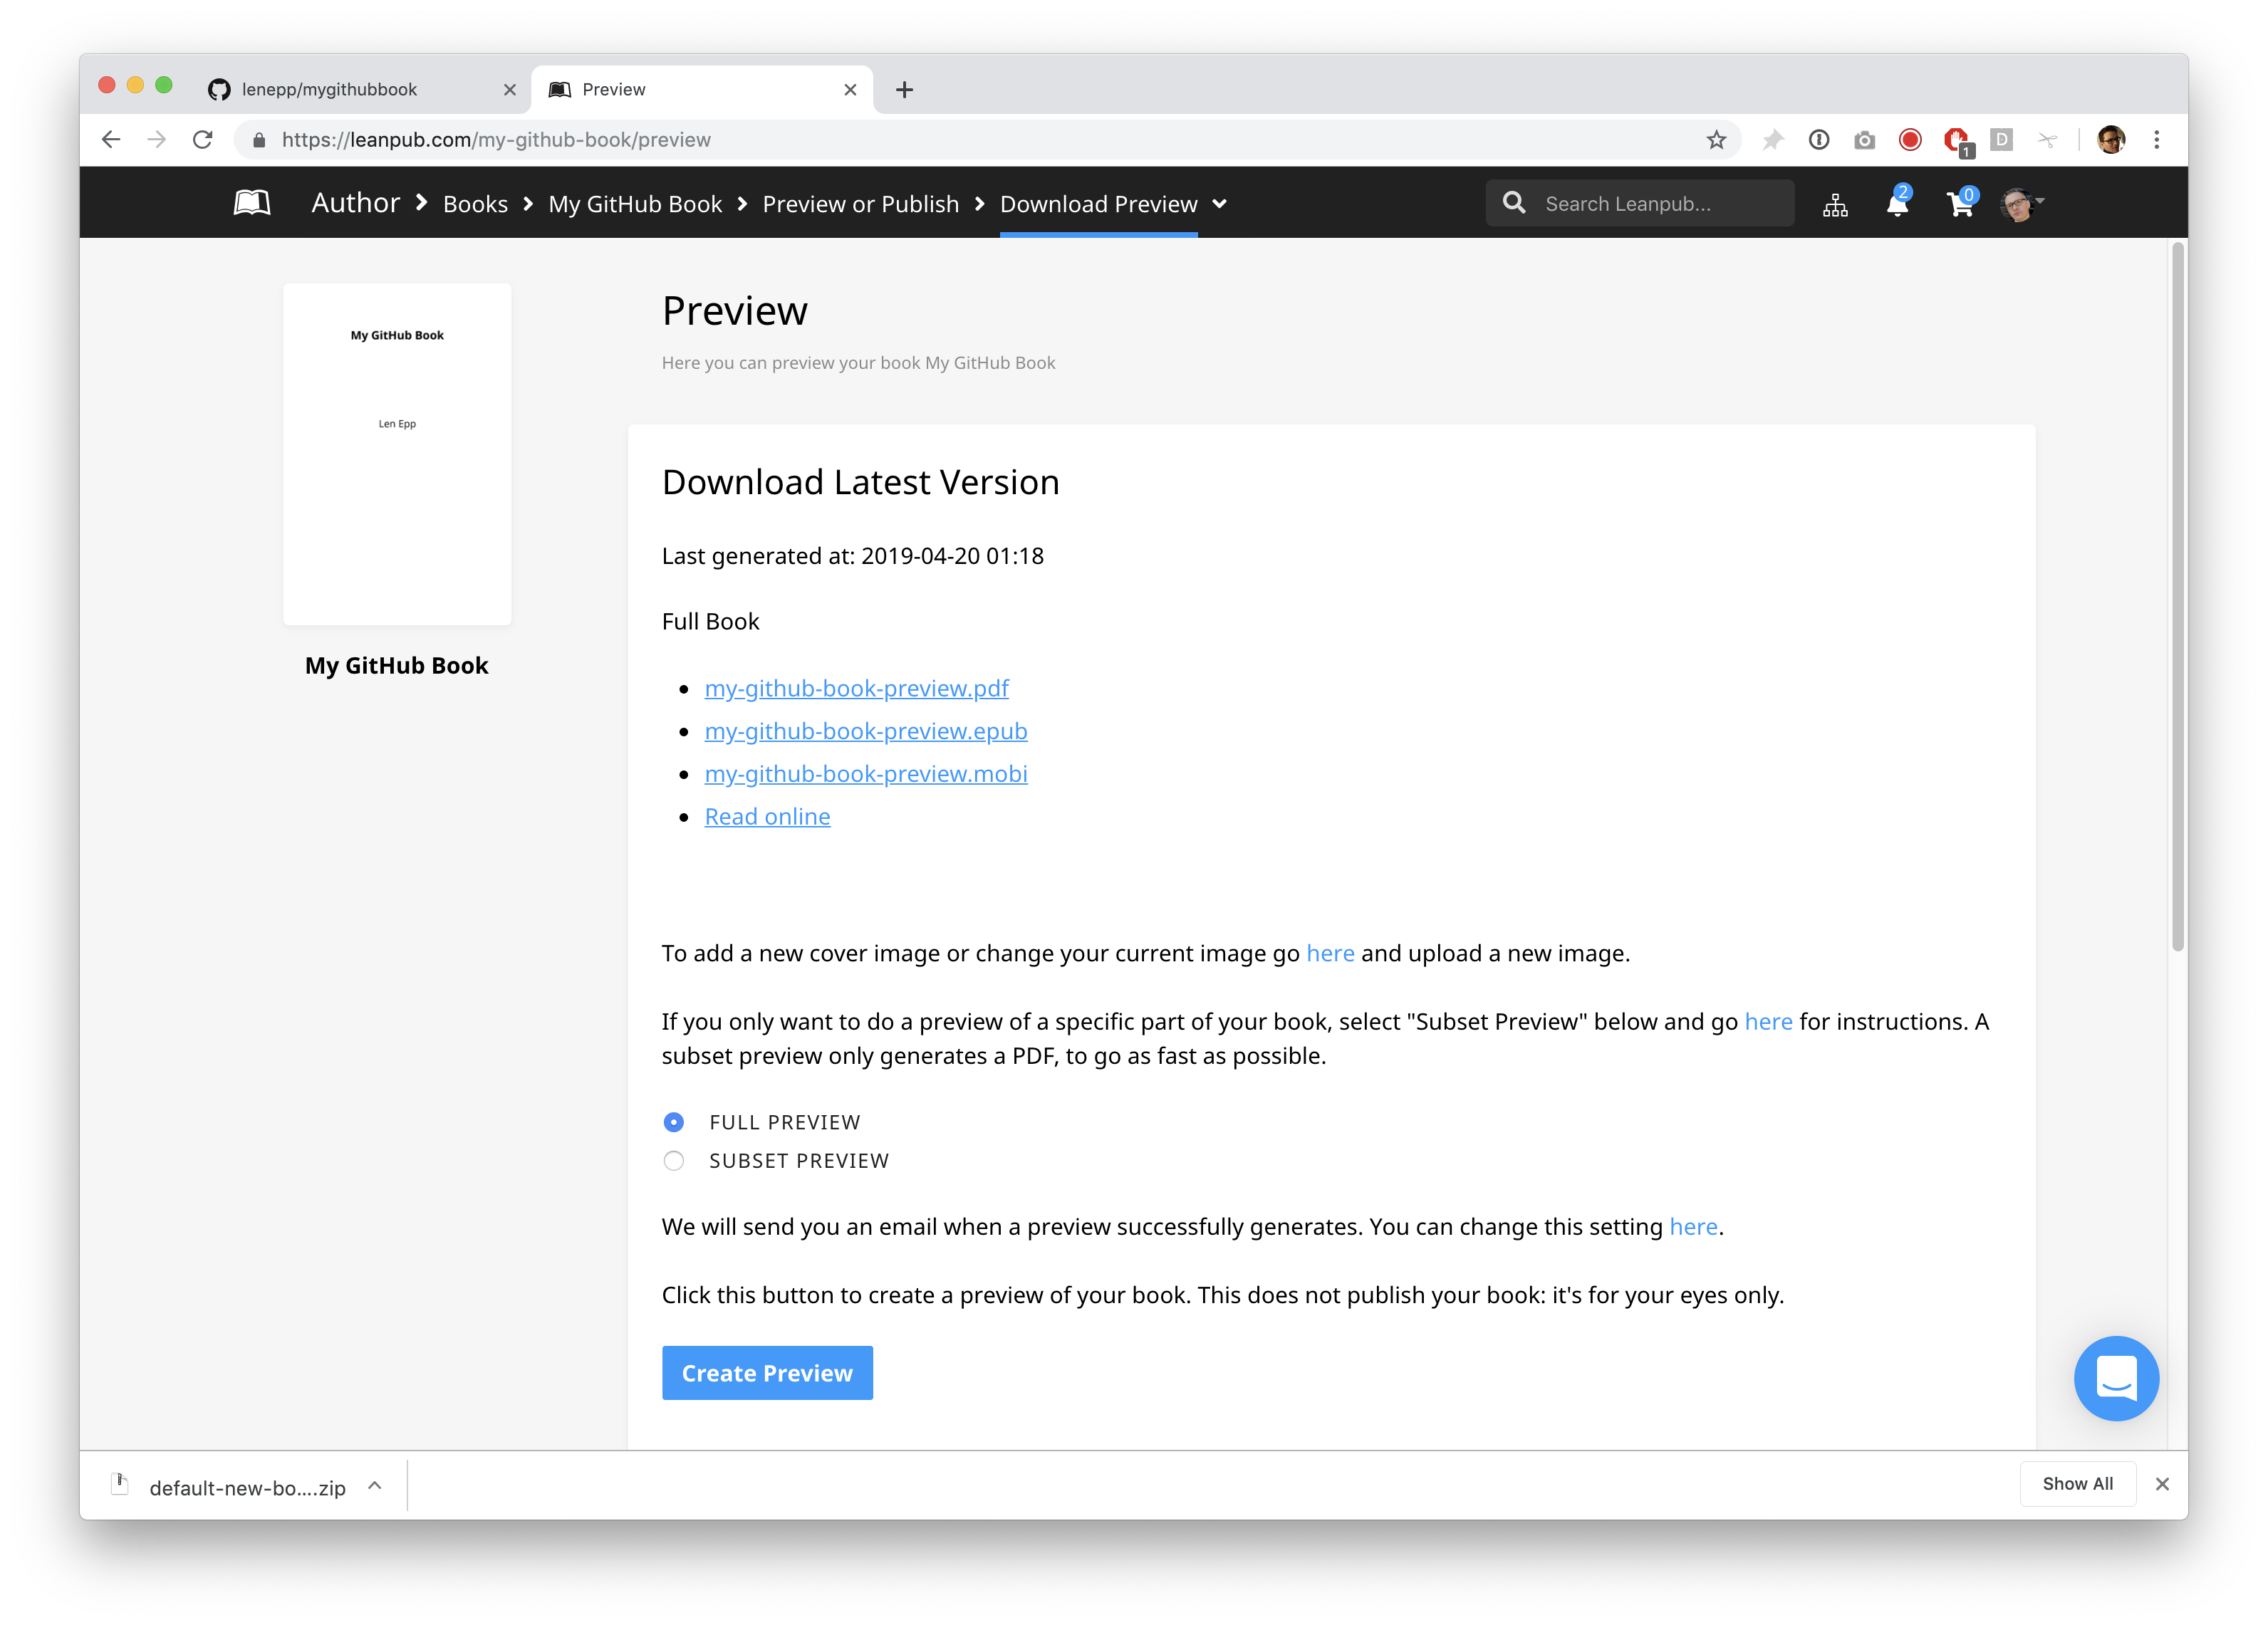
Task: Click the camera extension icon
Action: (1864, 140)
